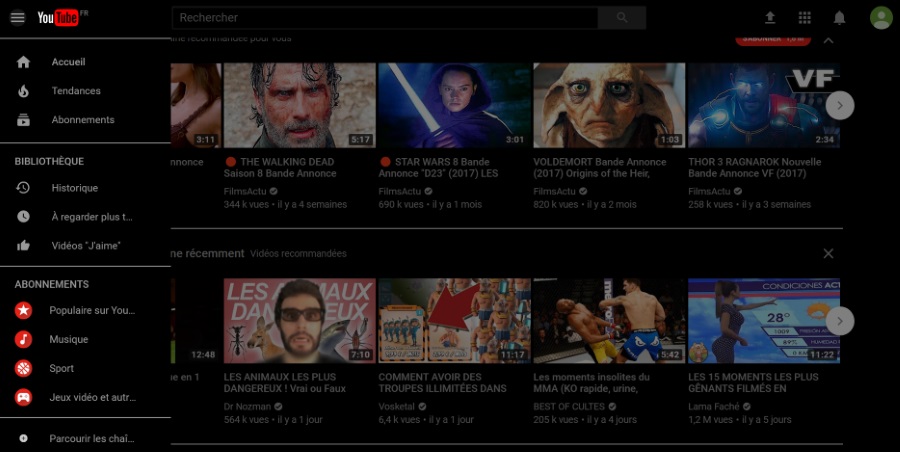Viewport: 900px width, 452px height.
Task: Open Les moments insolites du MMA title
Action: tap(591, 383)
